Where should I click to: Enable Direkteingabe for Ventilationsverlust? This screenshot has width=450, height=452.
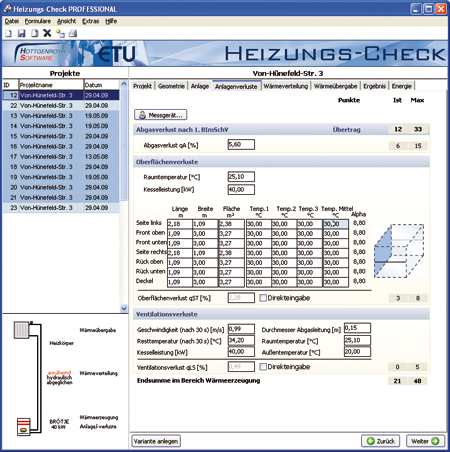point(263,367)
